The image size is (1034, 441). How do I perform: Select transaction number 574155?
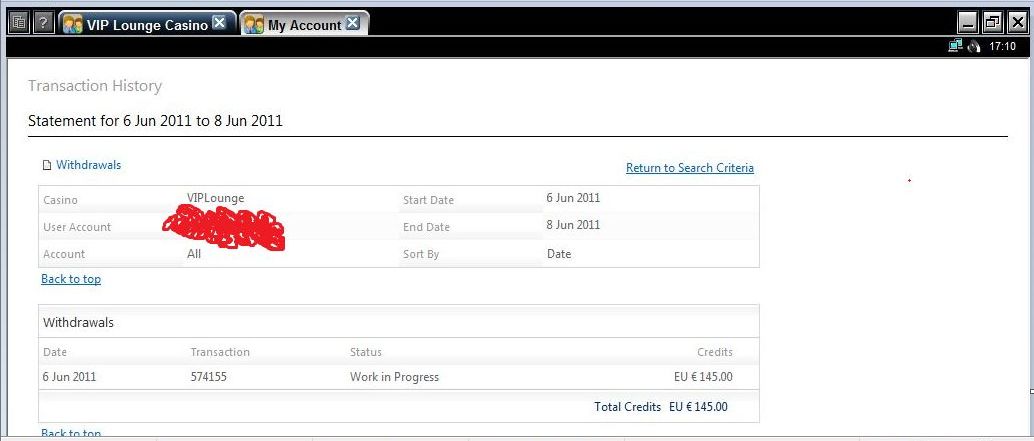point(208,377)
